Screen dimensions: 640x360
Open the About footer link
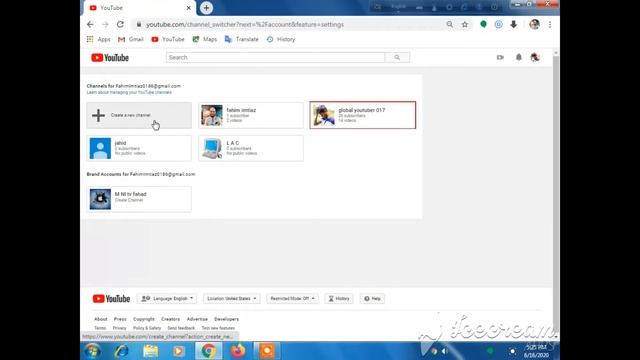click(100, 319)
